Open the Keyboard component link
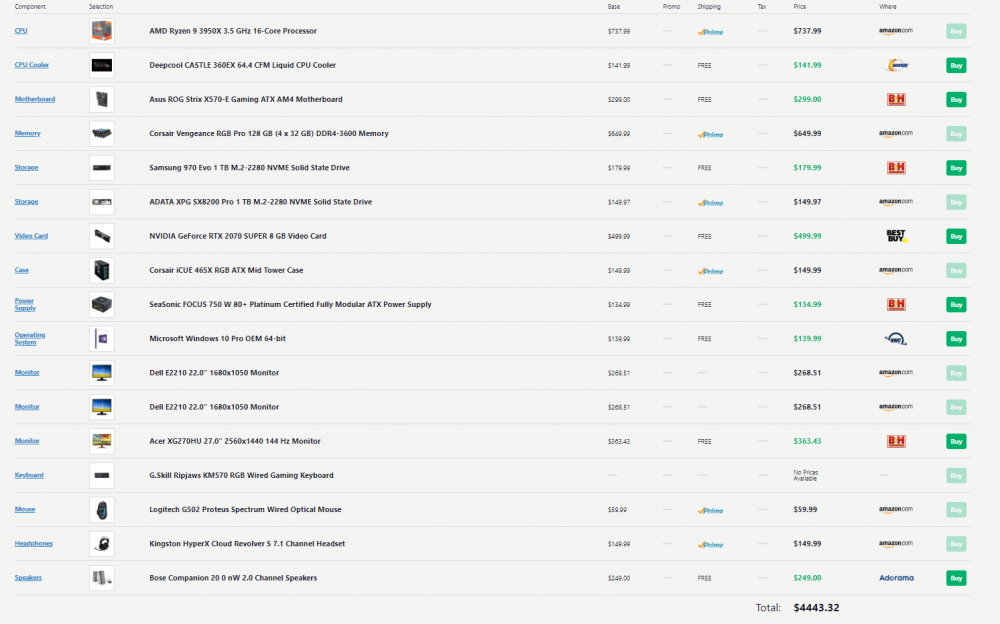The height and width of the screenshot is (624, 1000). [29, 475]
